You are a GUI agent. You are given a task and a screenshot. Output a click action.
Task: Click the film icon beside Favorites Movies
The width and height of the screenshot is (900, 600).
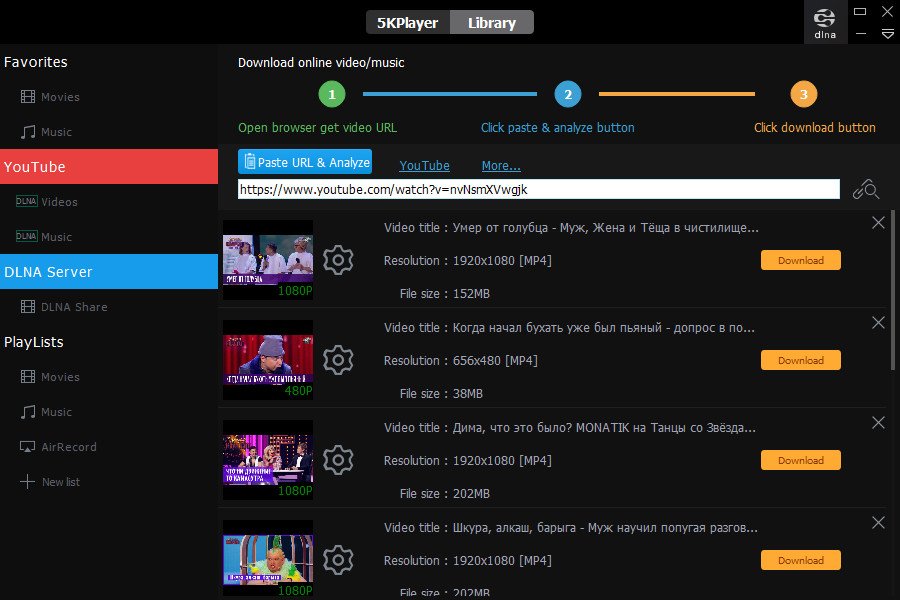pos(28,96)
